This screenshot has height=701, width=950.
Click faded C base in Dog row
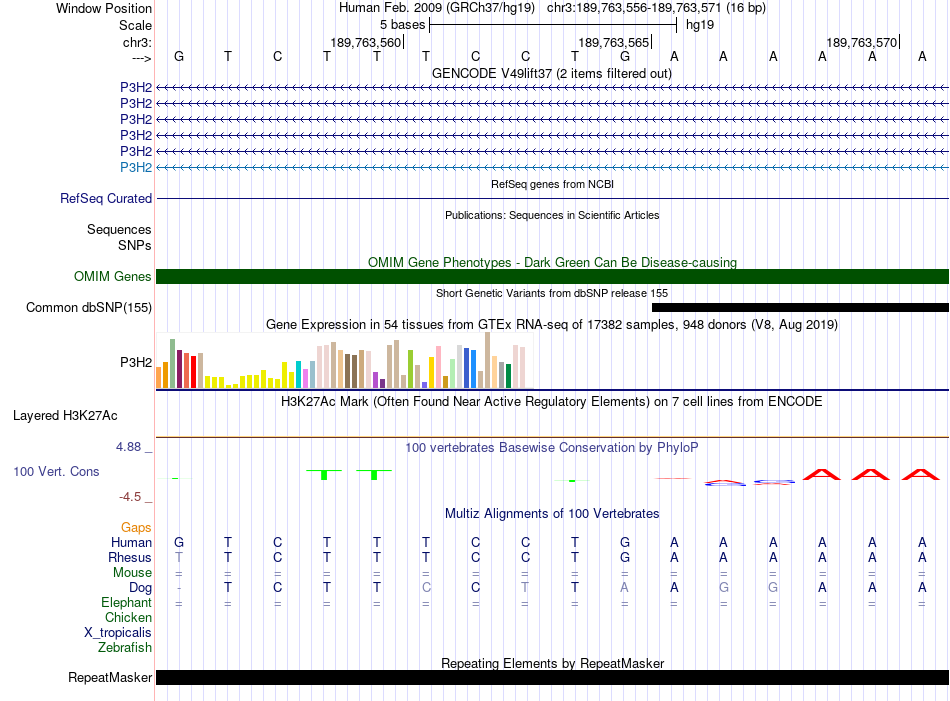pos(426,587)
